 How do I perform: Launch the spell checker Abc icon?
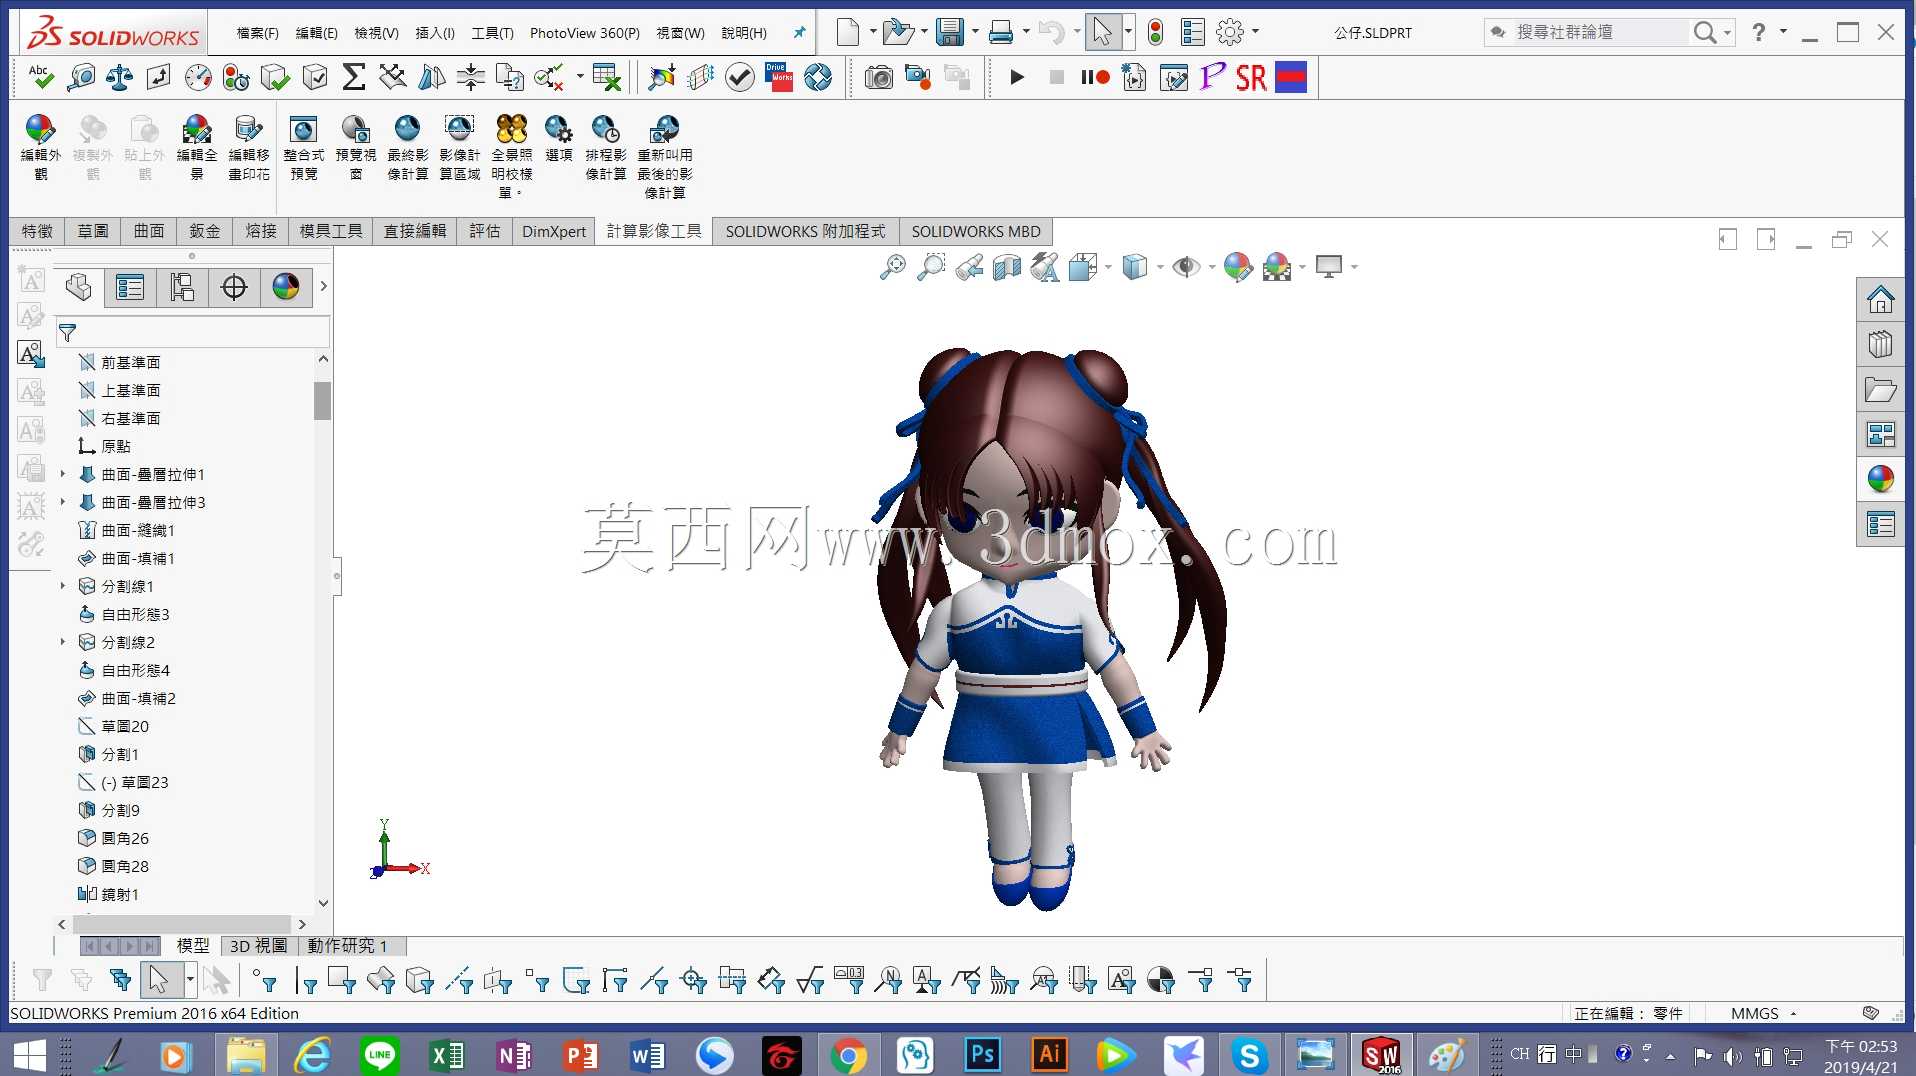41,77
